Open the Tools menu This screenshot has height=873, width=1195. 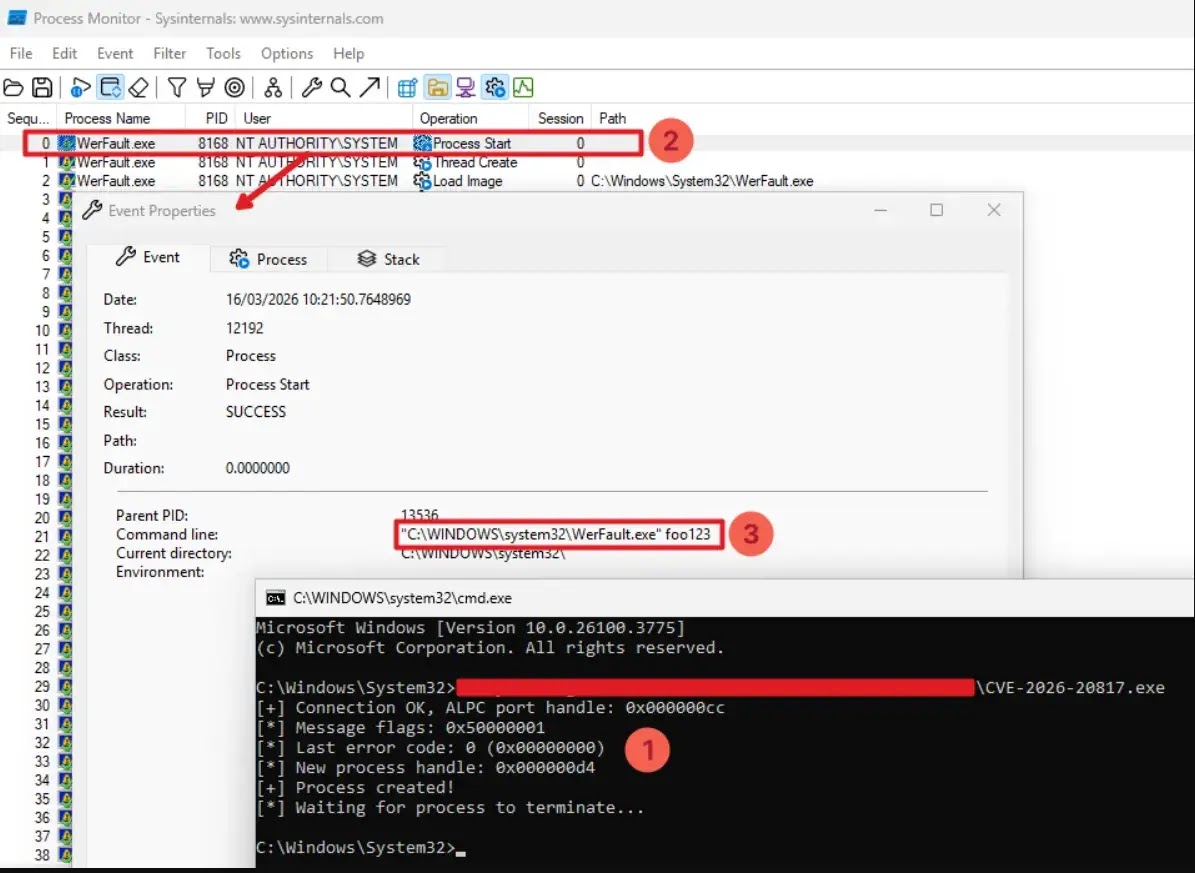223,53
